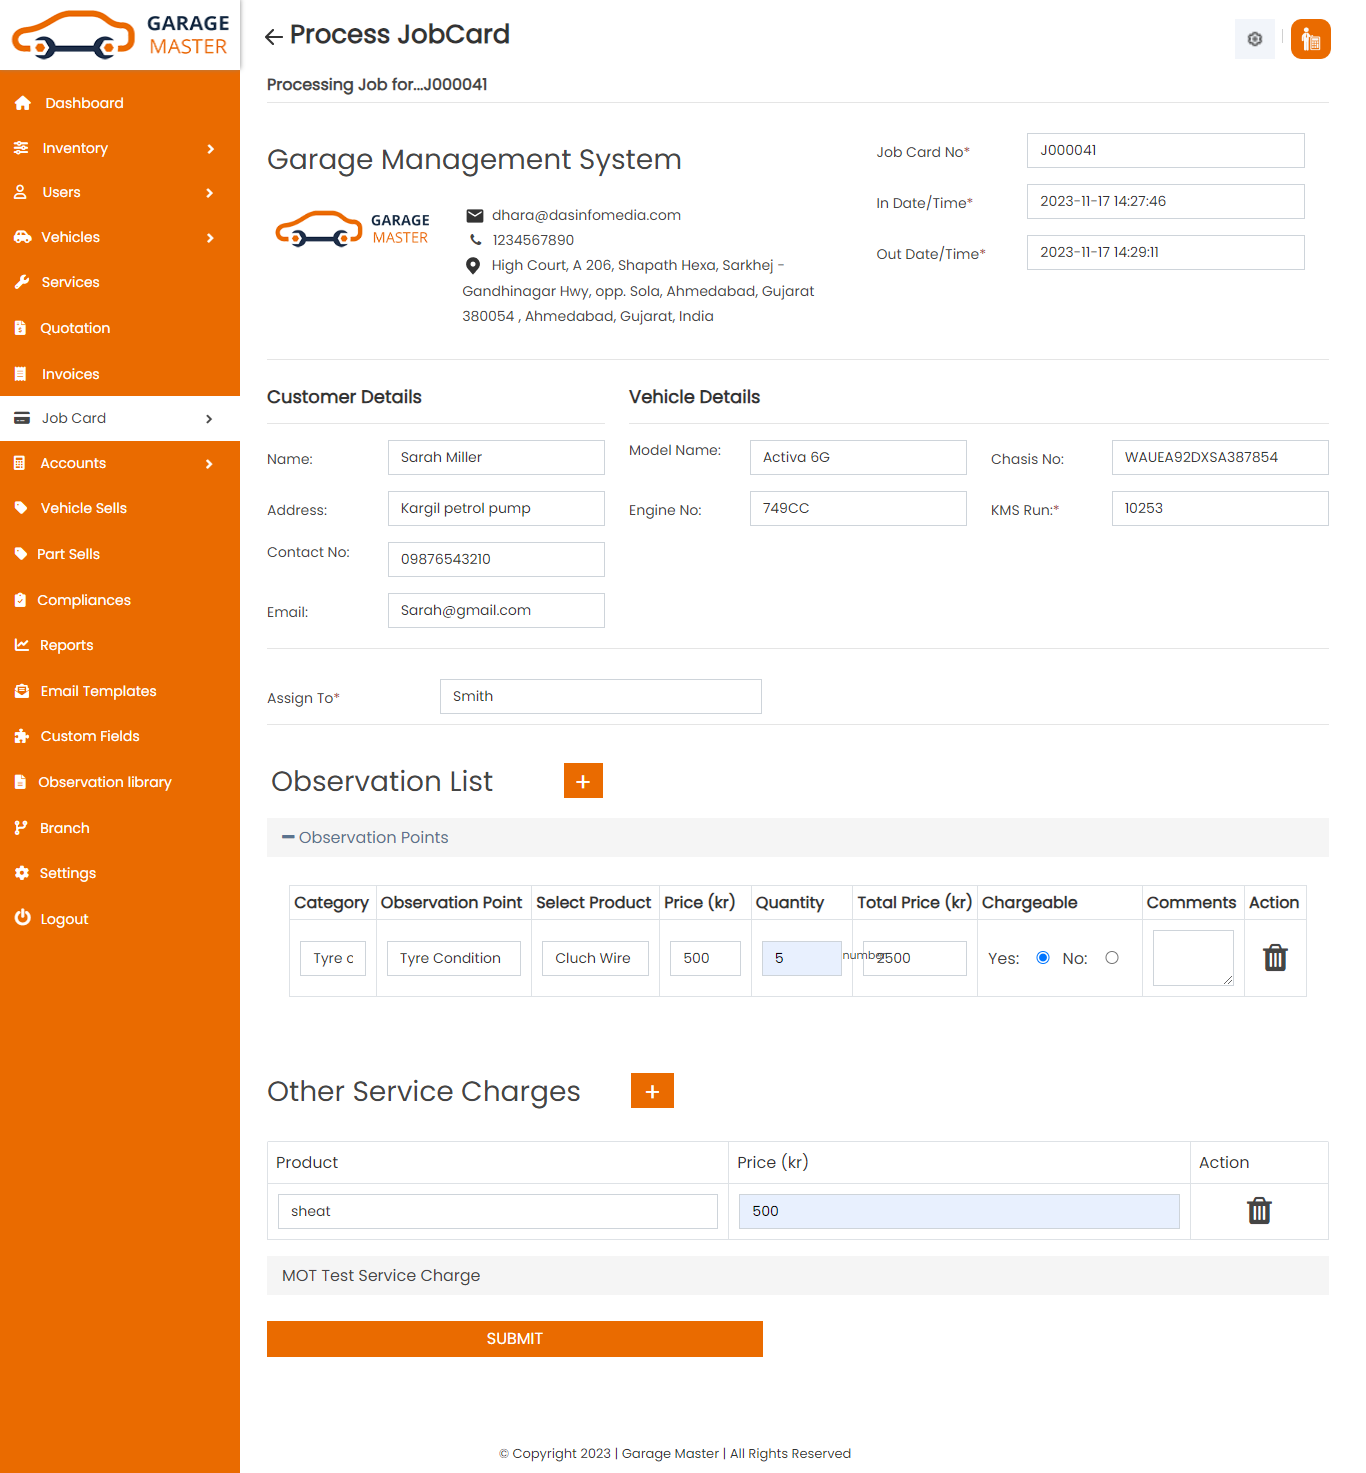
Task: Delete the Tyre Condition row via trash icon
Action: click(1274, 957)
